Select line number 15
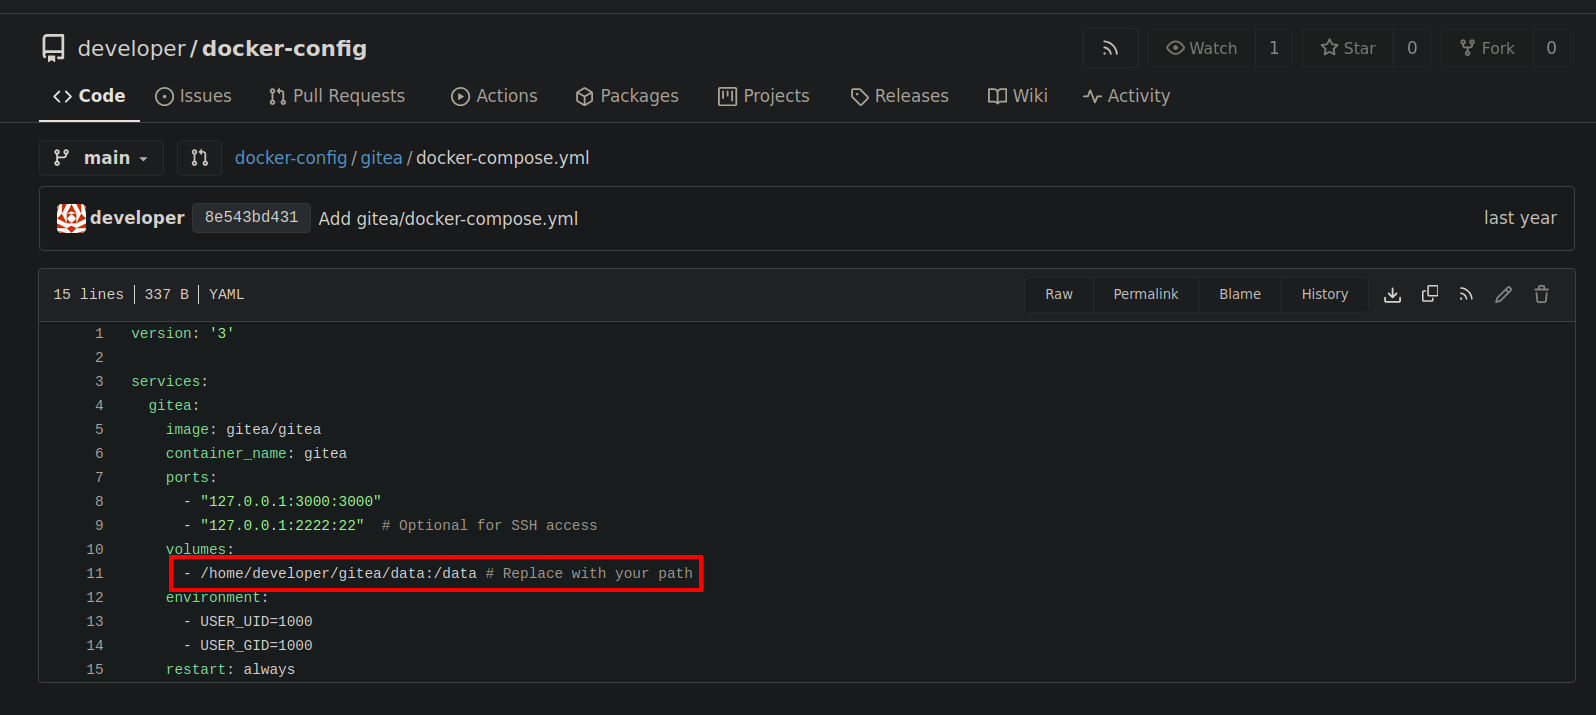Screen dimensions: 1596x715 pyautogui.click(x=95, y=669)
